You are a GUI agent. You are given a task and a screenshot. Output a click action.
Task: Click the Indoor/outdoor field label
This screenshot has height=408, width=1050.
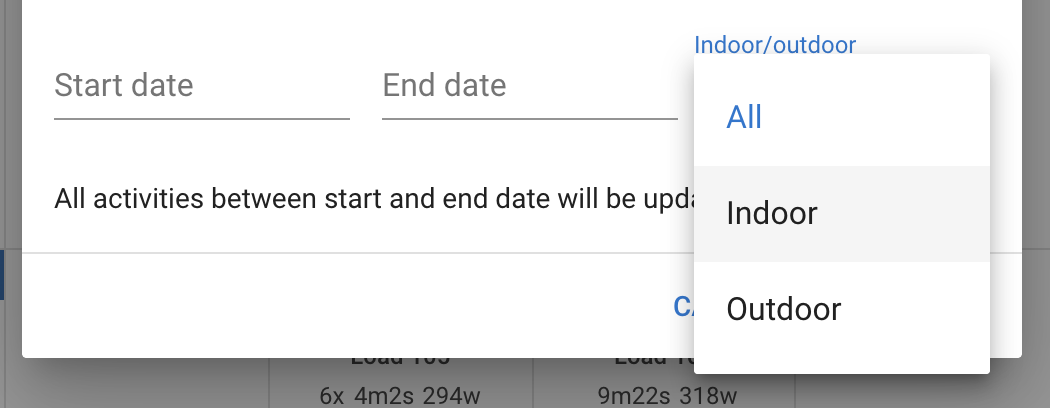click(775, 45)
